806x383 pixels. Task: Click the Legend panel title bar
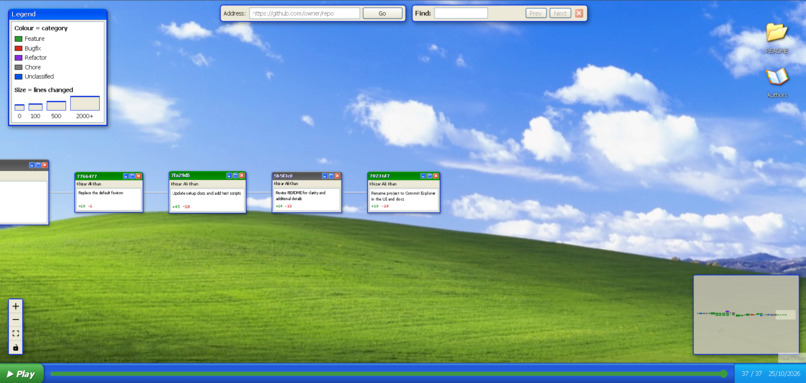(58, 14)
